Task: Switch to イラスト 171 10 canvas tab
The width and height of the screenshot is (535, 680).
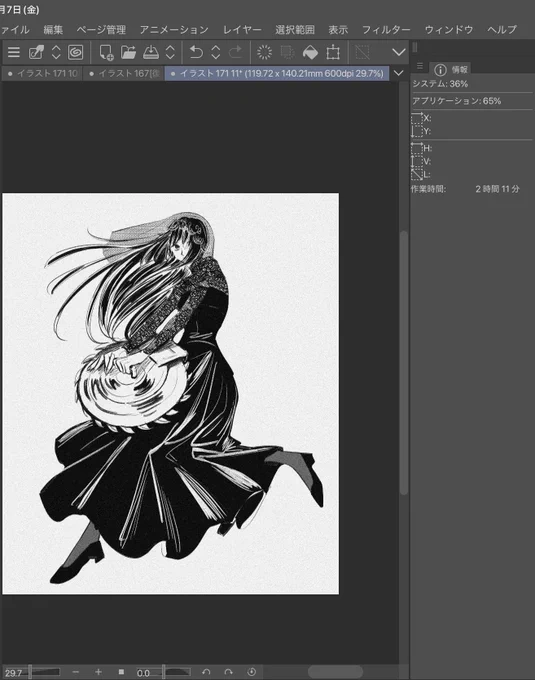Action: (42, 73)
